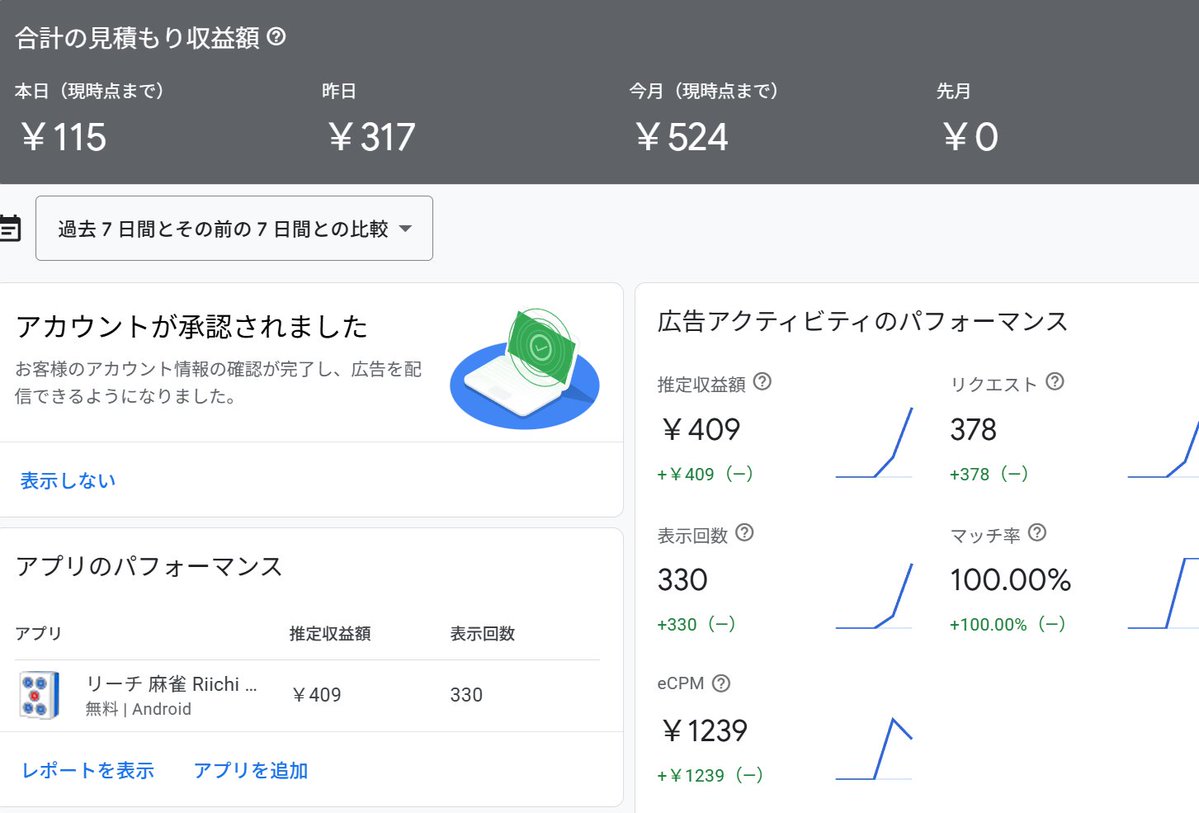Click the approved account laptop illustration
This screenshot has height=813, width=1199.
click(x=525, y=368)
